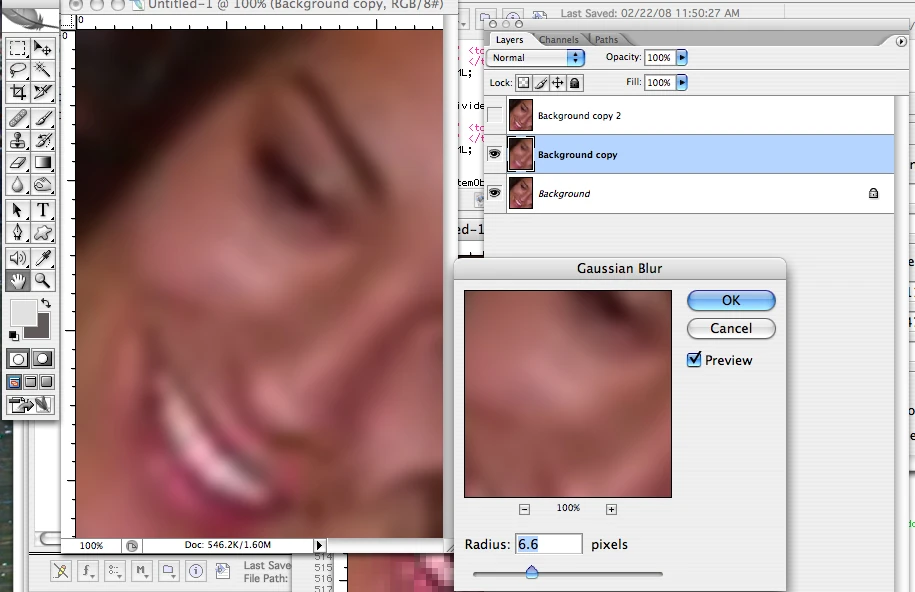Open the folder popup in BBEdit toolbar

tap(168, 570)
